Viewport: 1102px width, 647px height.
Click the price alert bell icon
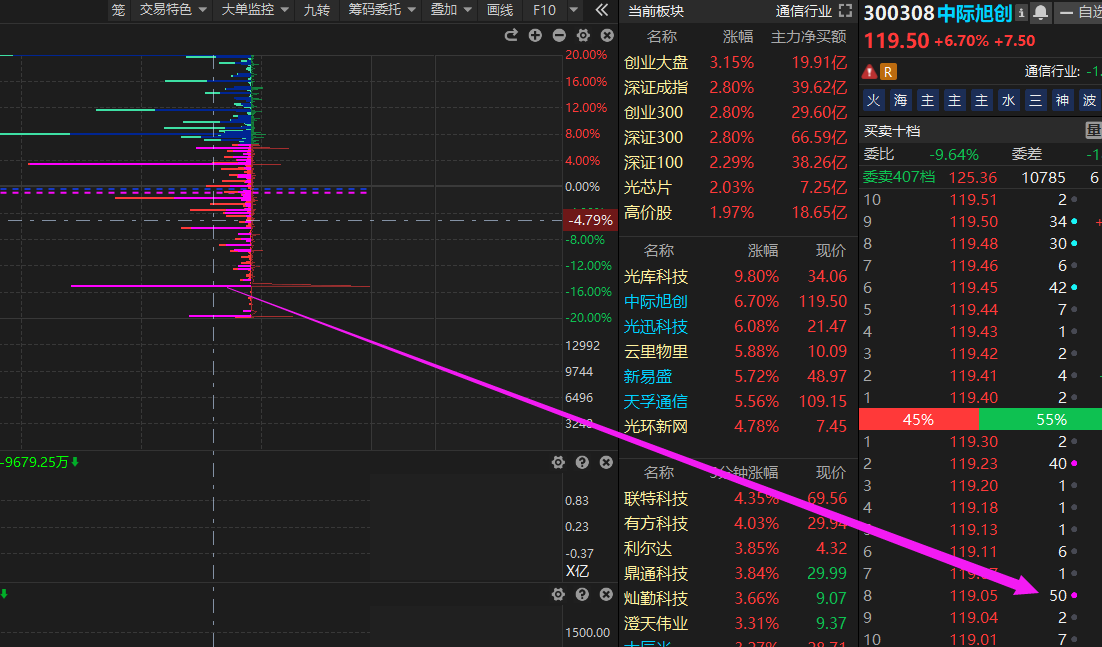(x=1041, y=13)
